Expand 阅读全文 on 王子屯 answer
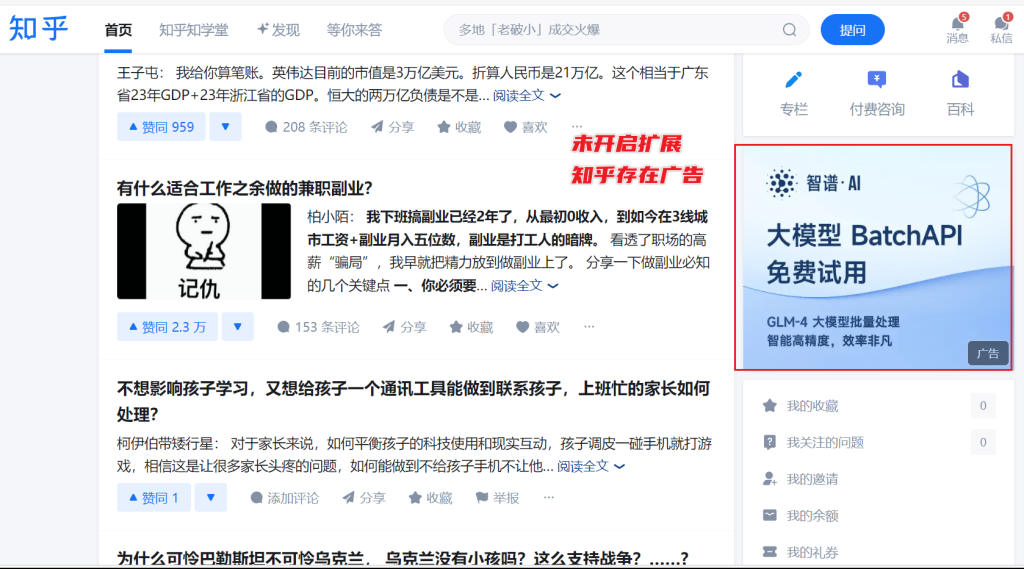 pyautogui.click(x=526, y=95)
